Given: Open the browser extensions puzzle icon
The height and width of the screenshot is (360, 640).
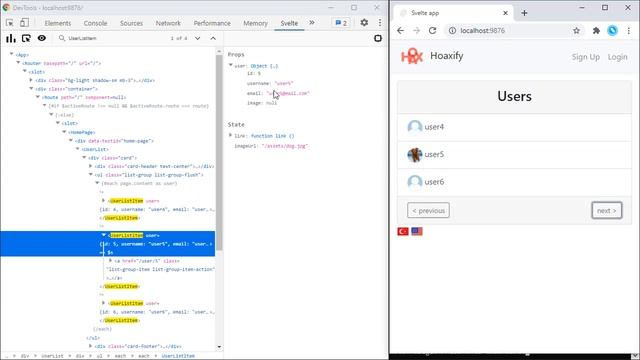Looking at the screenshot, I should tap(596, 31).
